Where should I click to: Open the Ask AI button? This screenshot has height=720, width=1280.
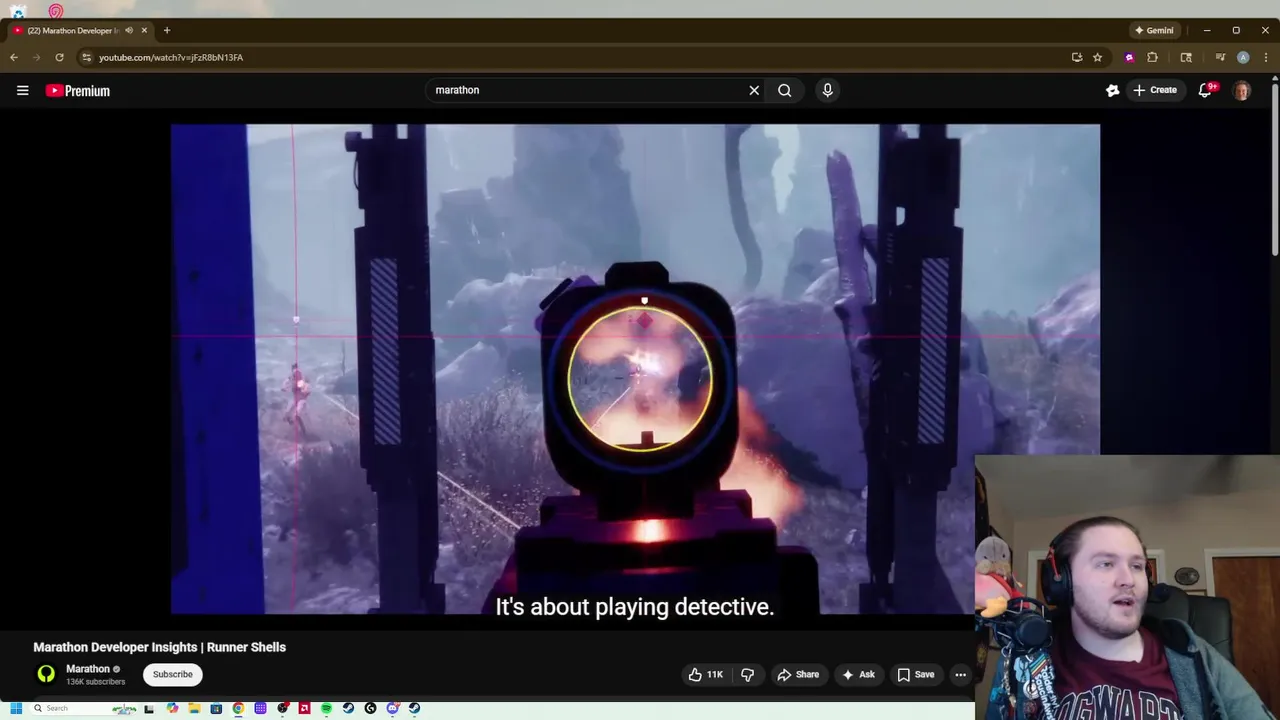pyautogui.click(x=858, y=675)
